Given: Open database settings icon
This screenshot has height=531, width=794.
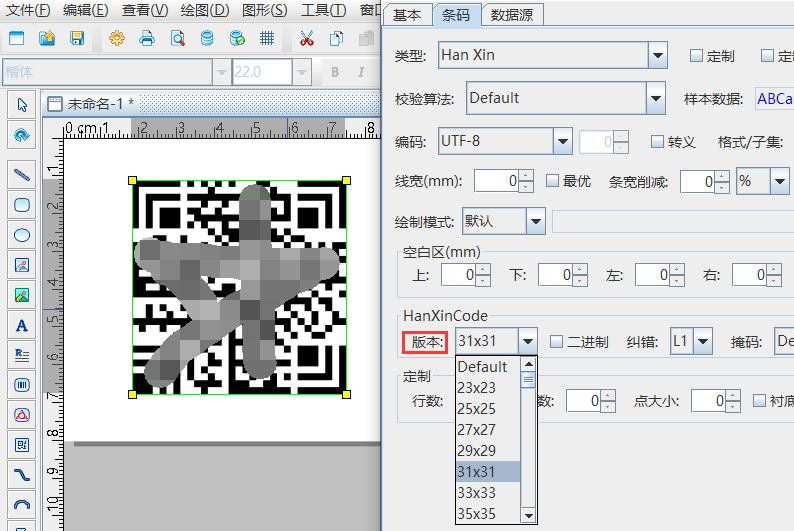Looking at the screenshot, I should (x=207, y=38).
